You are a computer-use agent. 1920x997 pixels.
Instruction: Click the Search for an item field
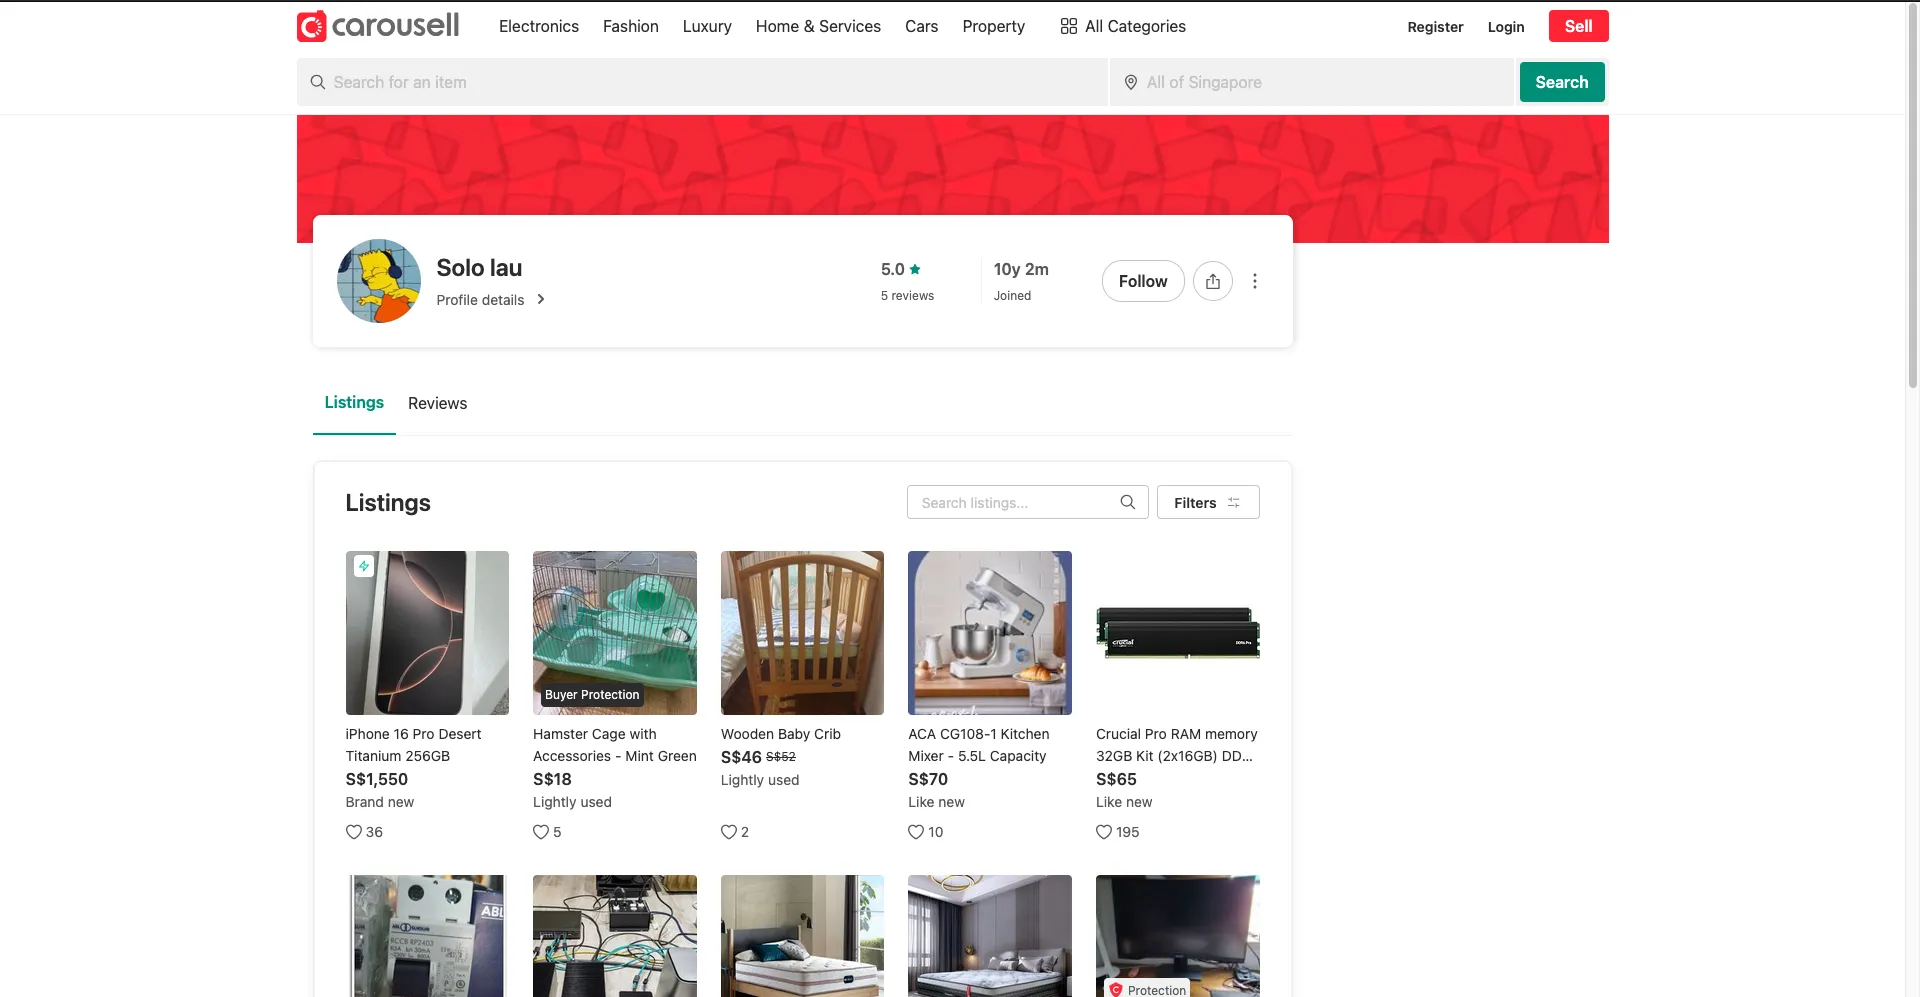coord(702,82)
